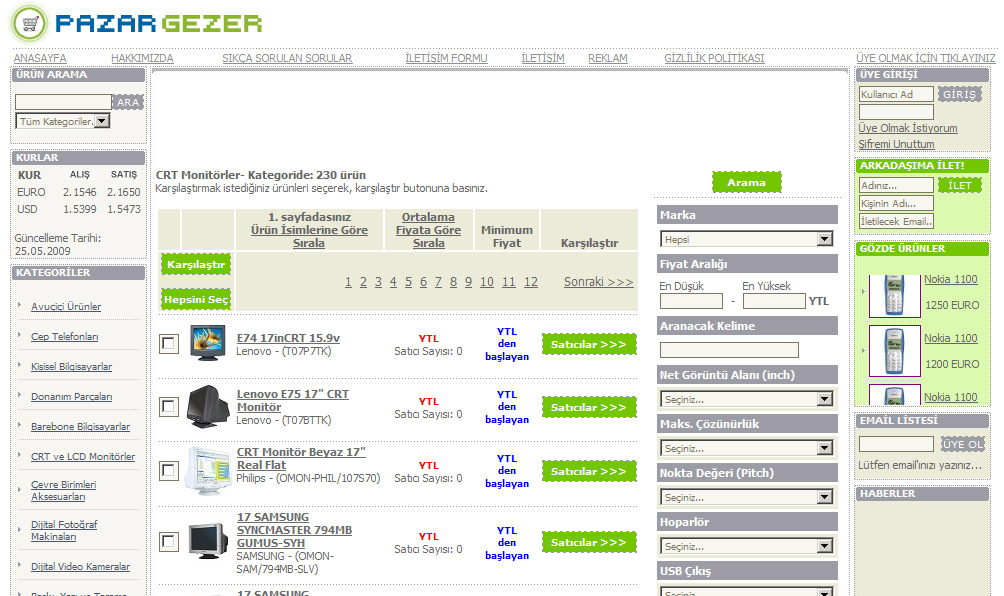Click the email list input field
This screenshot has height=596, width=1004.
(x=896, y=444)
